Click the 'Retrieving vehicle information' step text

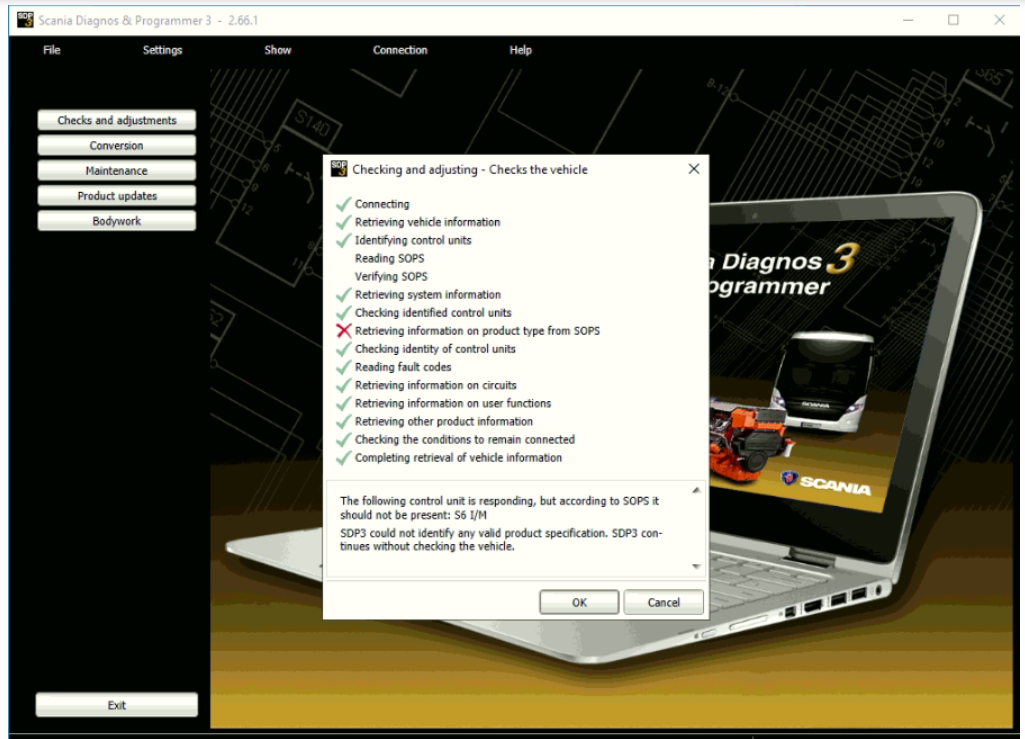click(428, 222)
